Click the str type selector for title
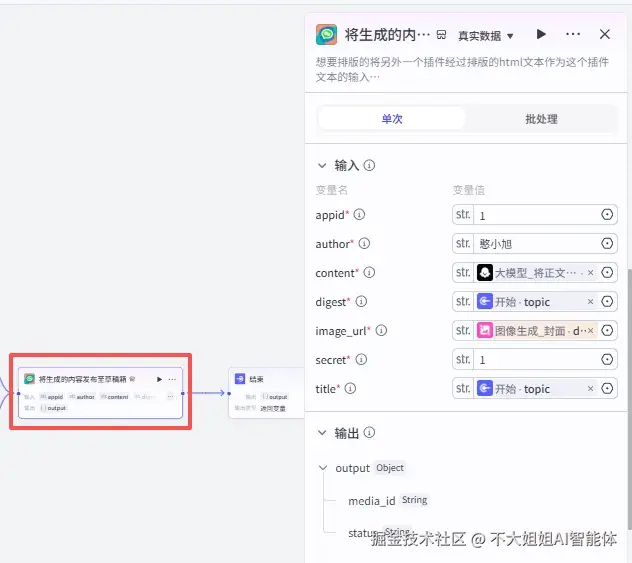632x563 pixels. [463, 388]
